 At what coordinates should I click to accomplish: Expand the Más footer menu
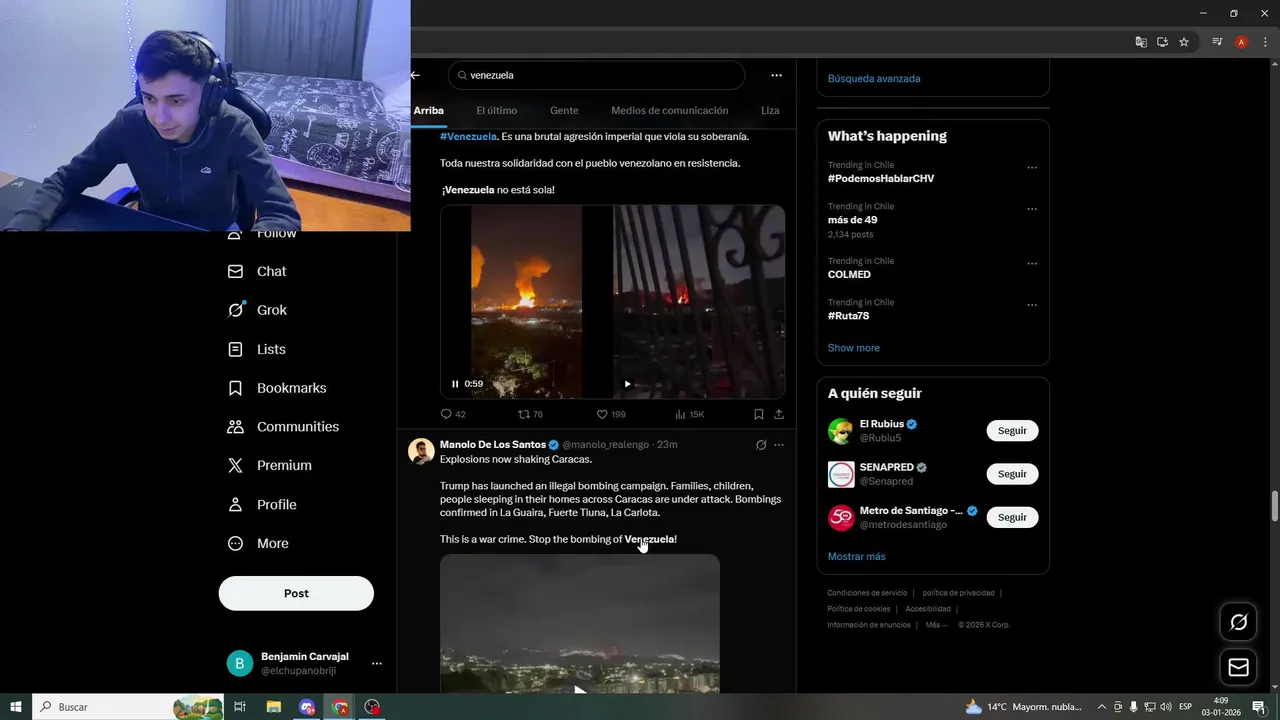point(936,625)
